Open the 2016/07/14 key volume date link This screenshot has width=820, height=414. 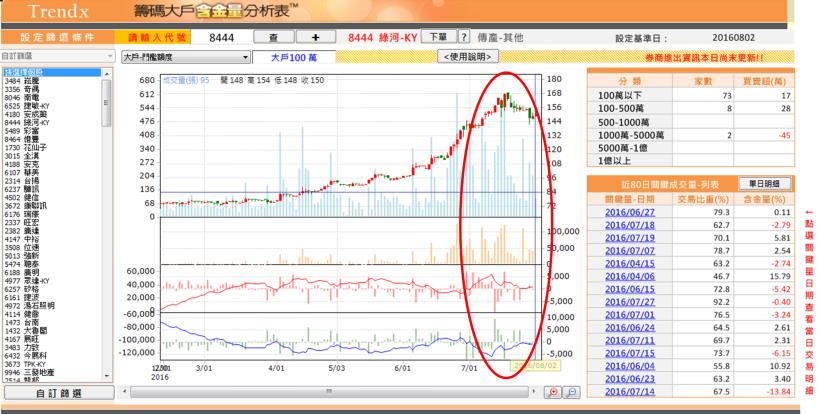click(x=630, y=392)
